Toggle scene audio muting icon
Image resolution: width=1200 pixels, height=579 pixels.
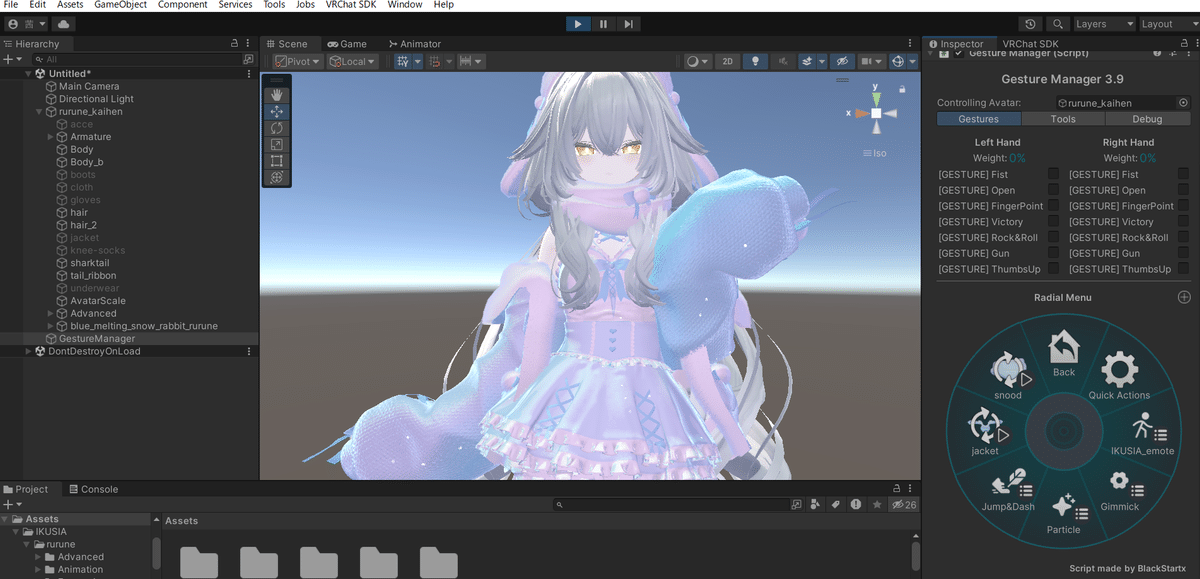pyautogui.click(x=781, y=60)
